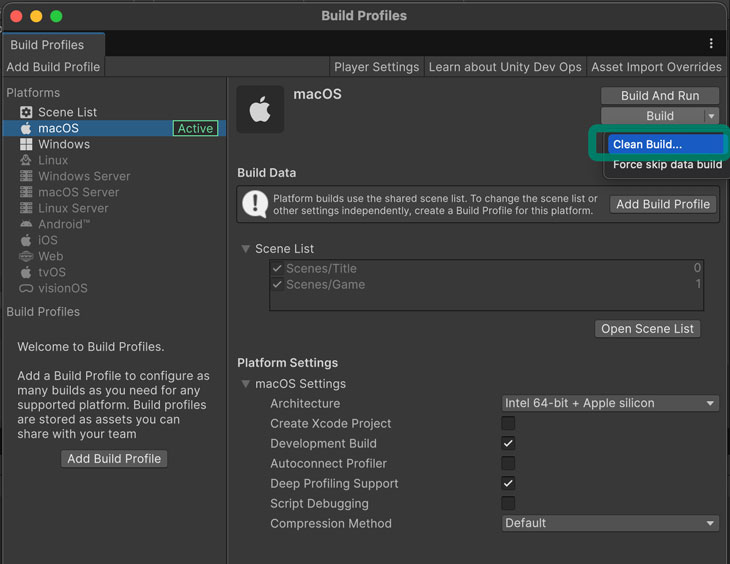Click the Web platform icon
Screen dimensions: 730x564
(x=26, y=256)
